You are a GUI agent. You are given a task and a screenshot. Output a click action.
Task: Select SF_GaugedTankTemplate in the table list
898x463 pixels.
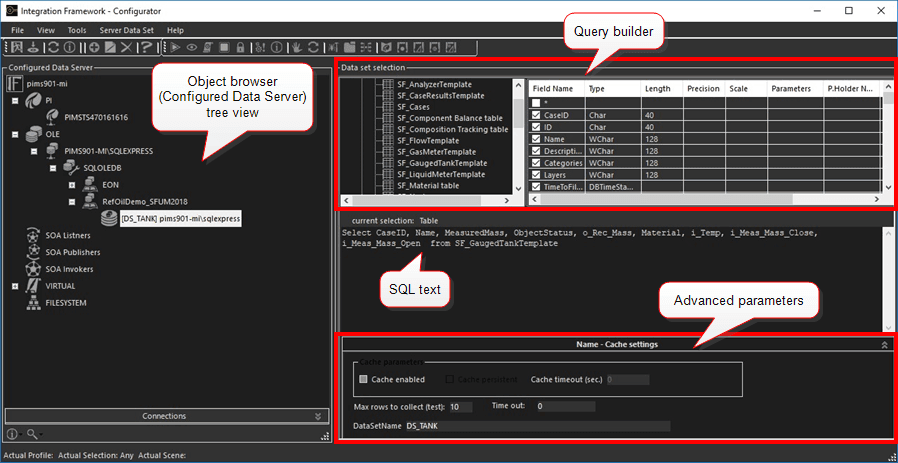click(441, 163)
